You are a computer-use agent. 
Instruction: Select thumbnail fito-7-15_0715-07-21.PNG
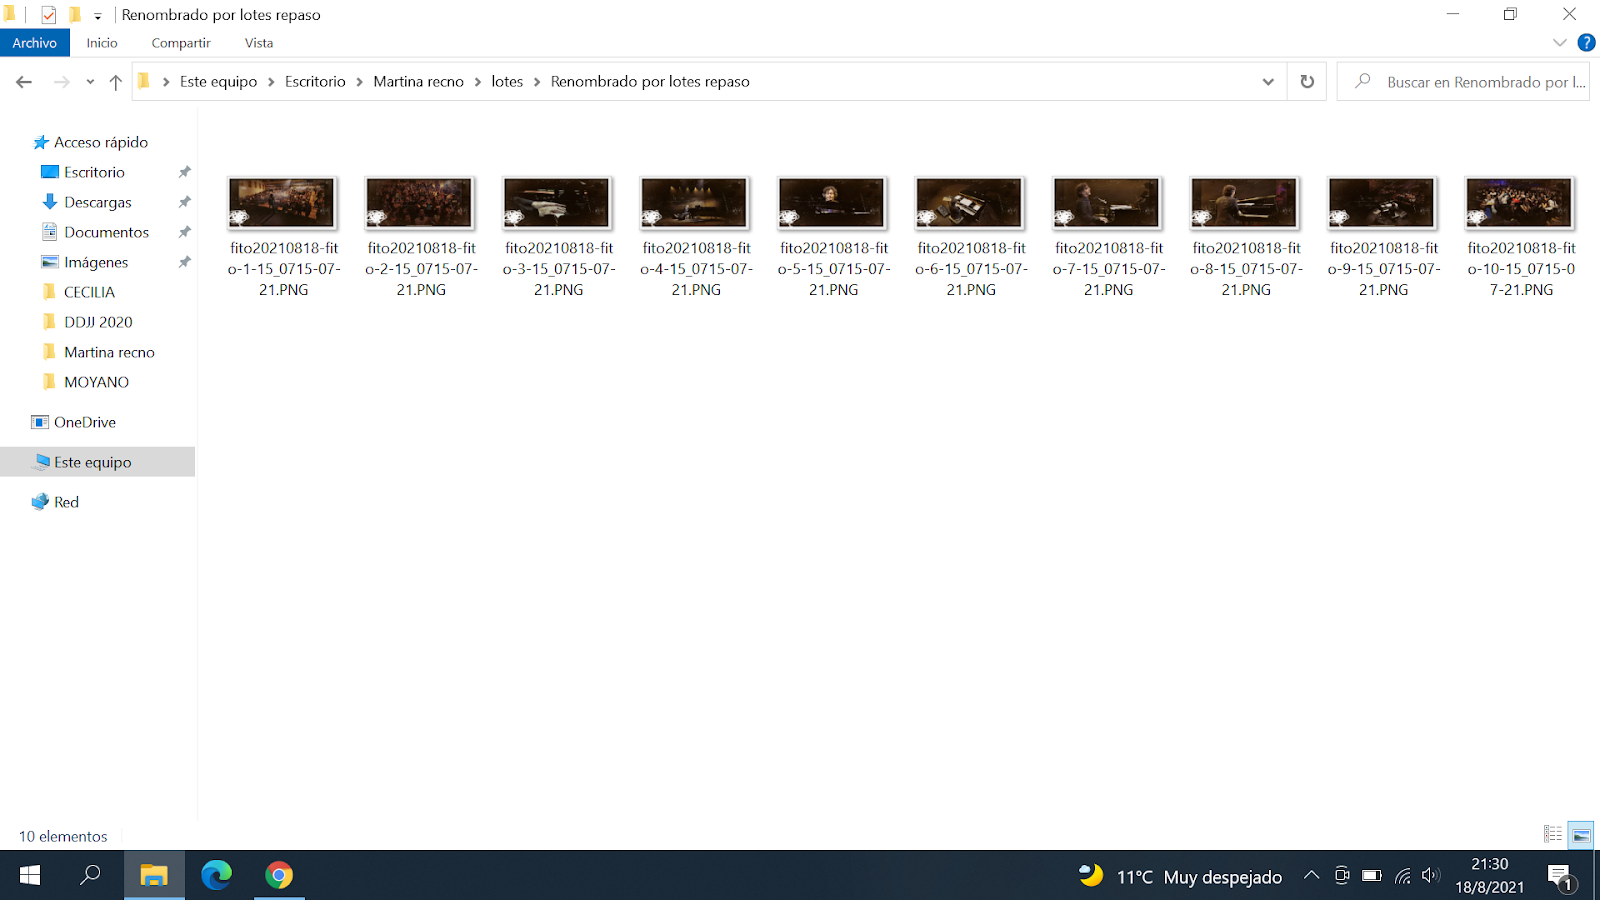[1107, 203]
